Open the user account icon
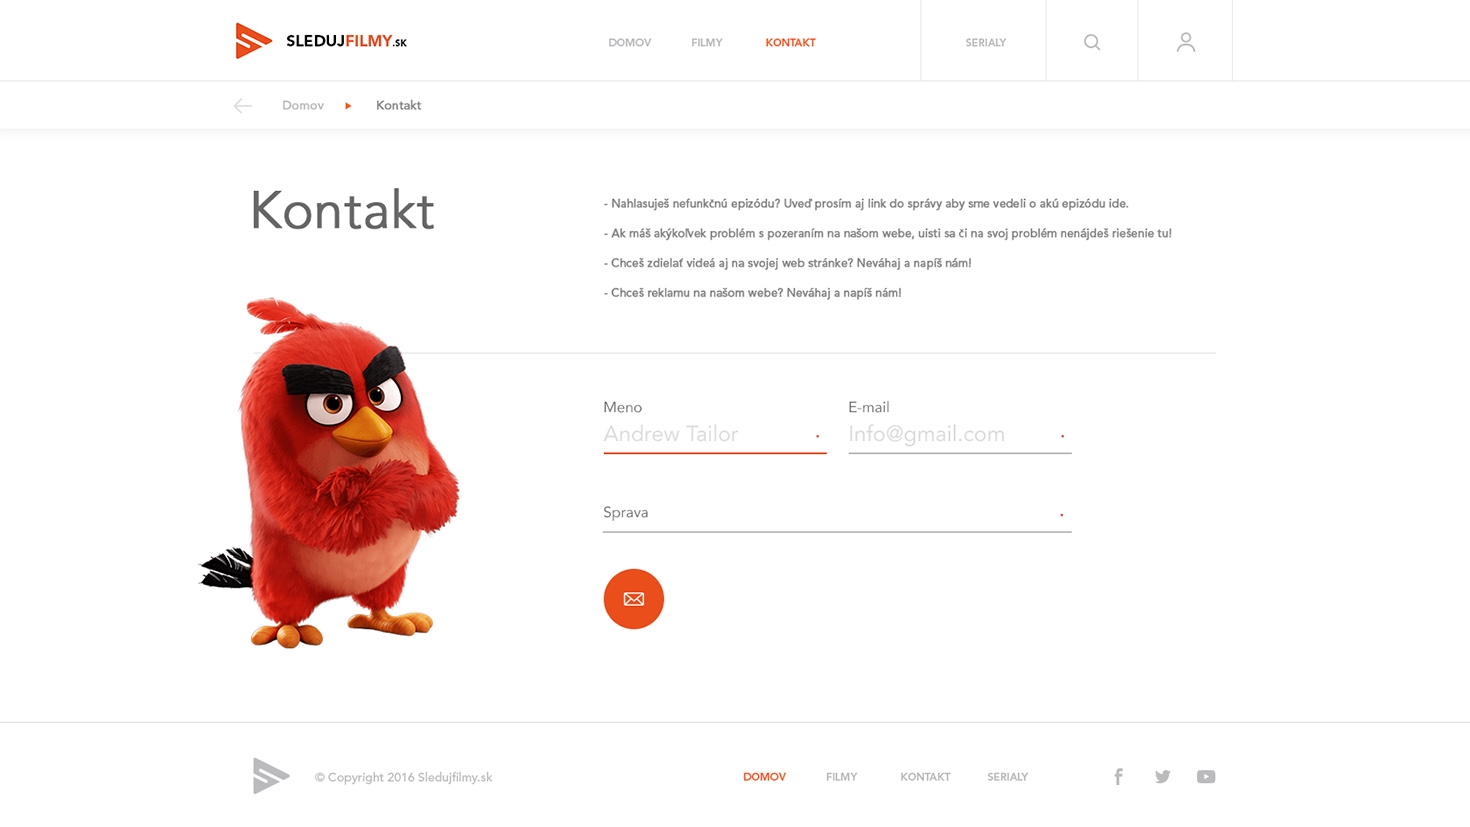The width and height of the screenshot is (1470, 827). click(1185, 42)
